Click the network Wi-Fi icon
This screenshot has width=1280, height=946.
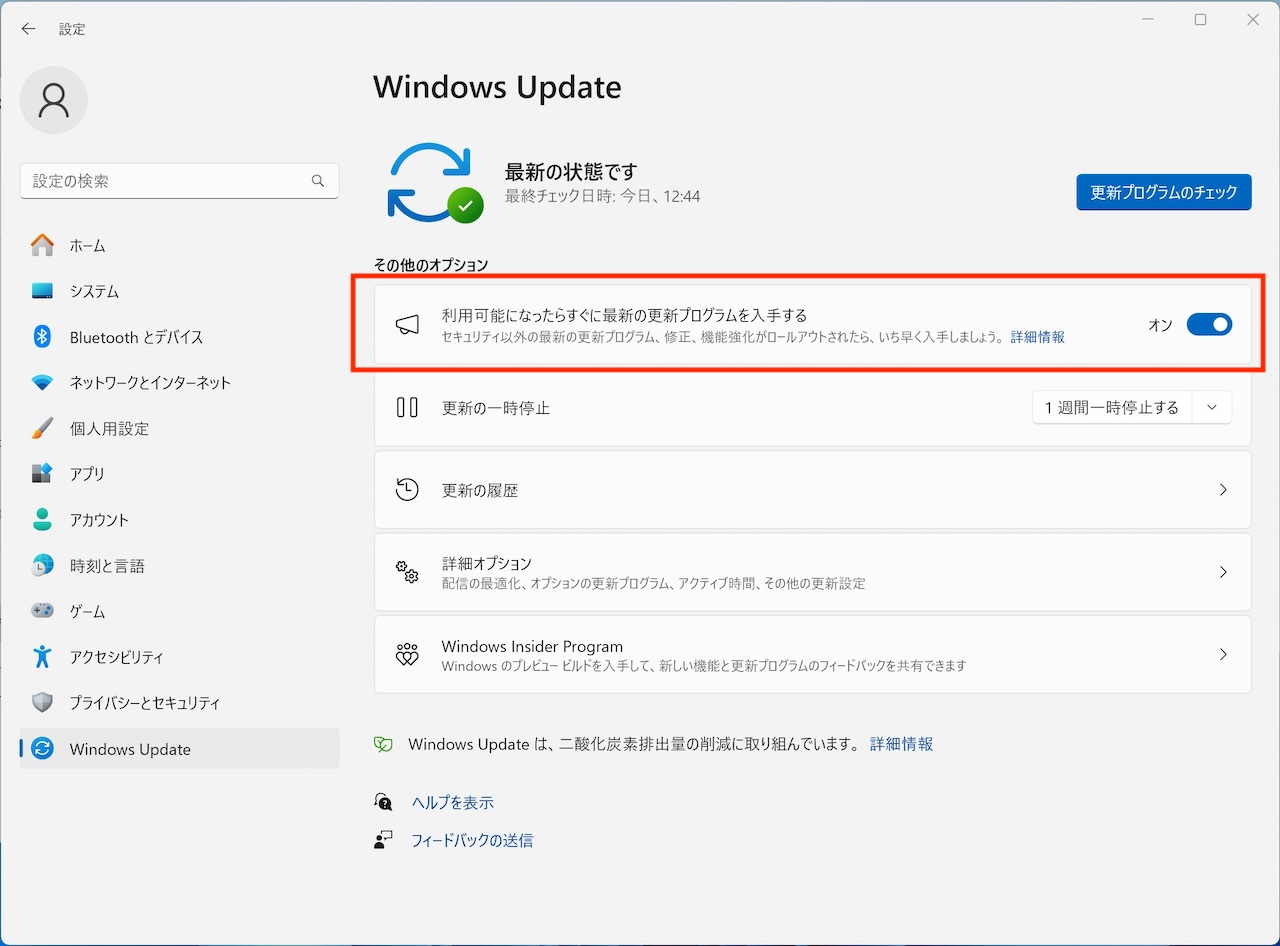[42, 383]
